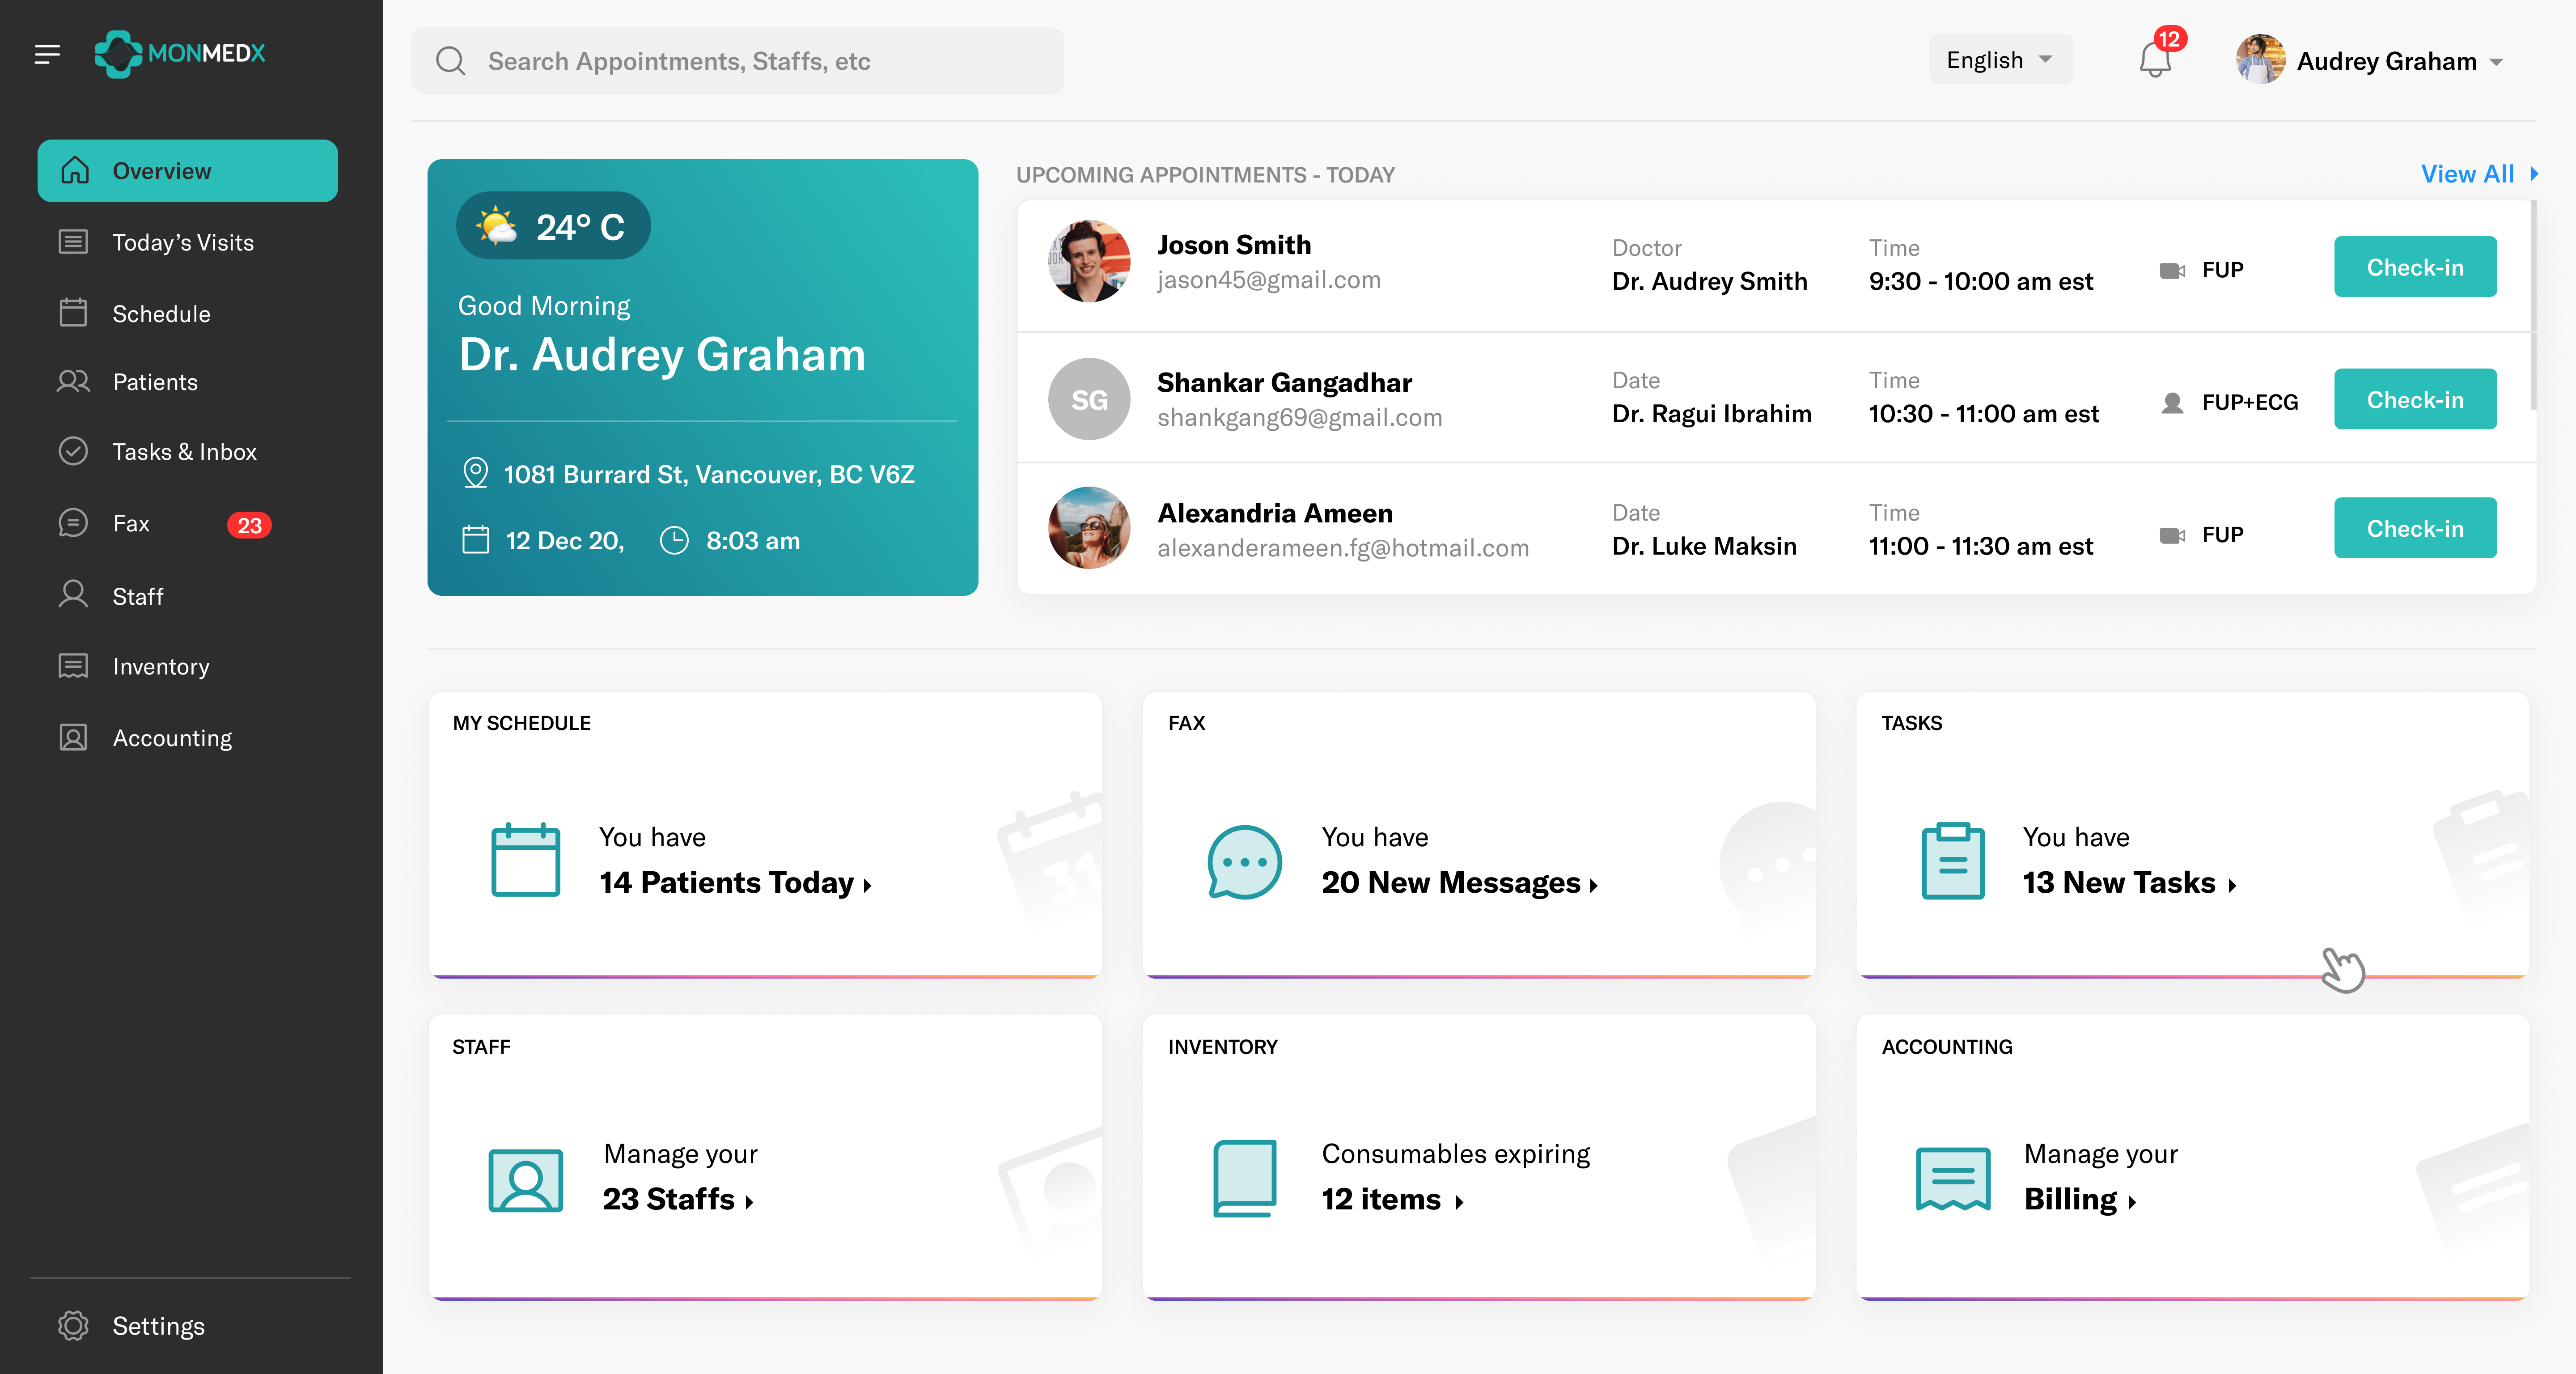
Task: Click the location pin icon
Action: pyautogui.click(x=476, y=473)
